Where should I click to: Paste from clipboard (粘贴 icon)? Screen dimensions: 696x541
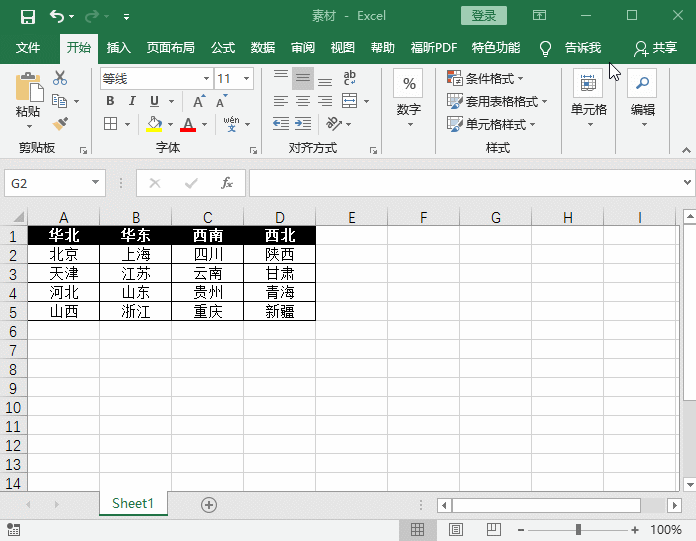tap(29, 87)
